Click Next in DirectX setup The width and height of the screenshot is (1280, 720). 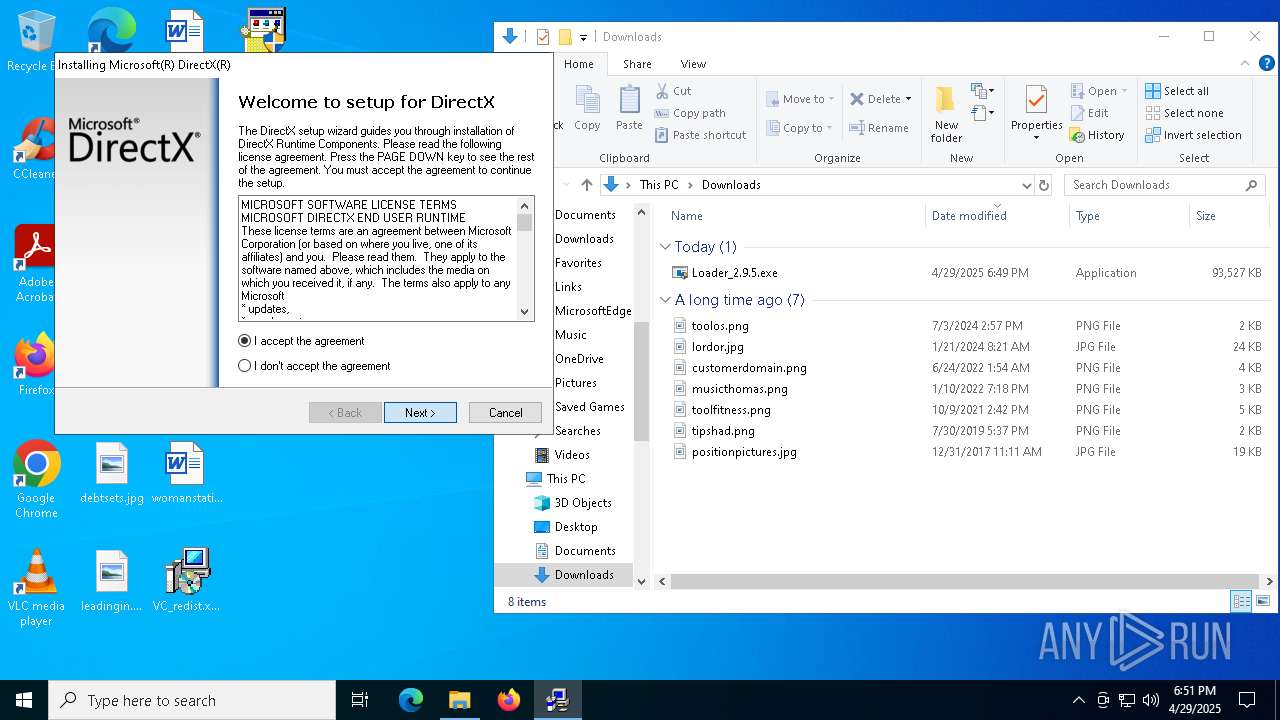pyautogui.click(x=420, y=412)
